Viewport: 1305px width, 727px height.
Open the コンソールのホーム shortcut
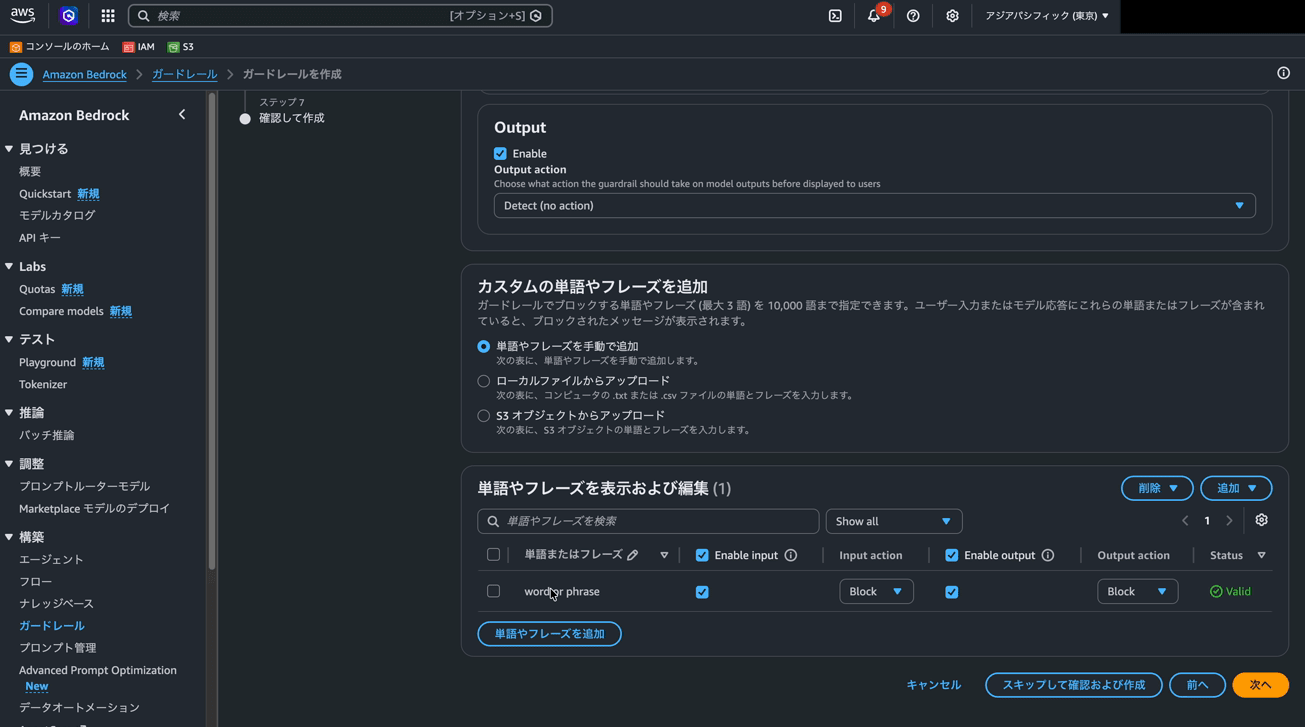(x=60, y=47)
